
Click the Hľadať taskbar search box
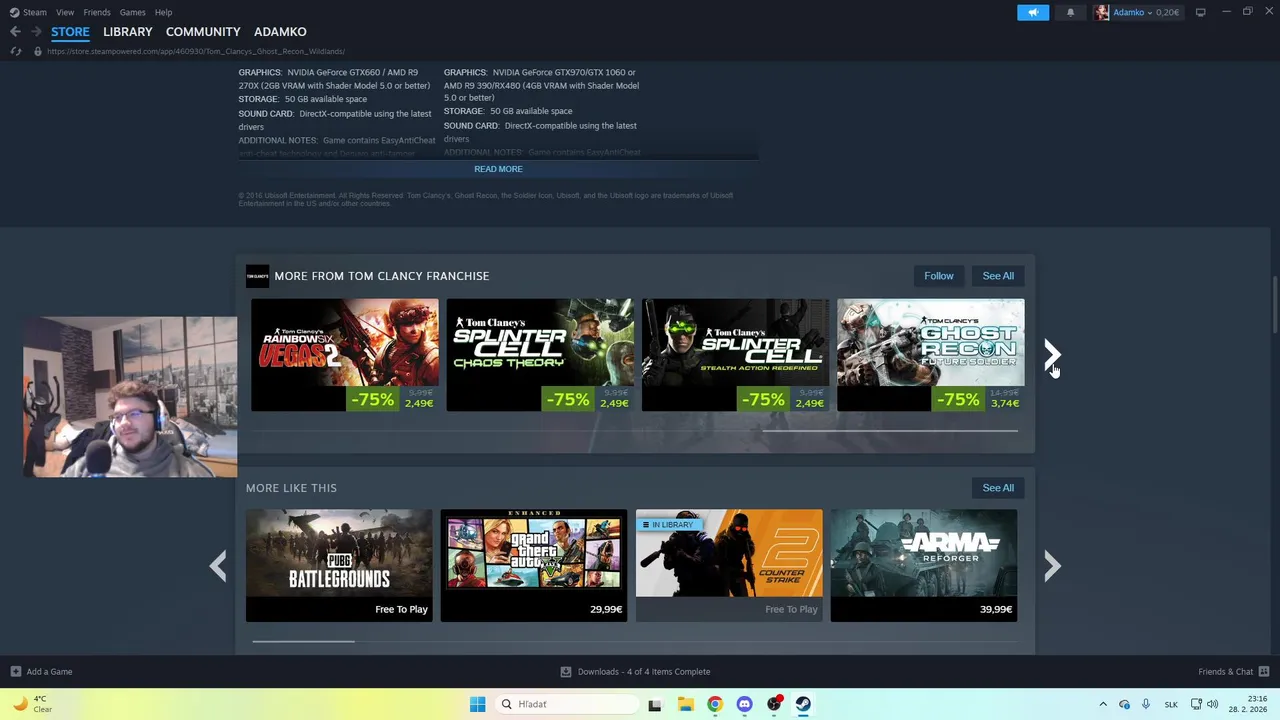pos(567,704)
